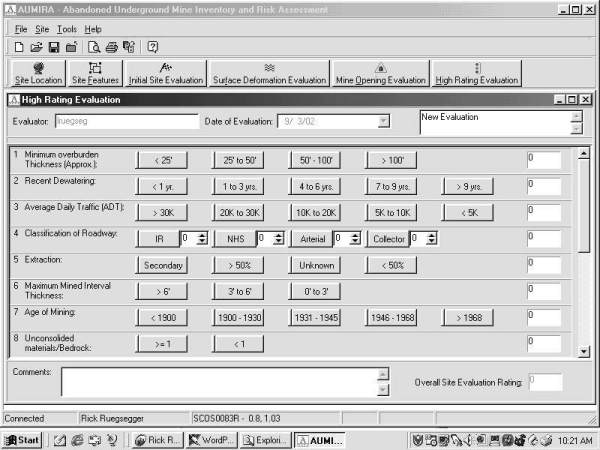Click into the Comments text box

(x=217, y=381)
